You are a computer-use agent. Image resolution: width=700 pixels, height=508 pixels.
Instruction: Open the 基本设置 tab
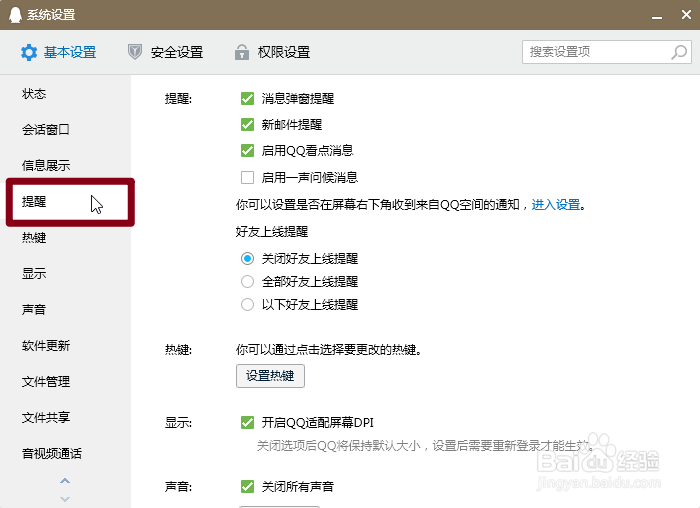(58, 53)
